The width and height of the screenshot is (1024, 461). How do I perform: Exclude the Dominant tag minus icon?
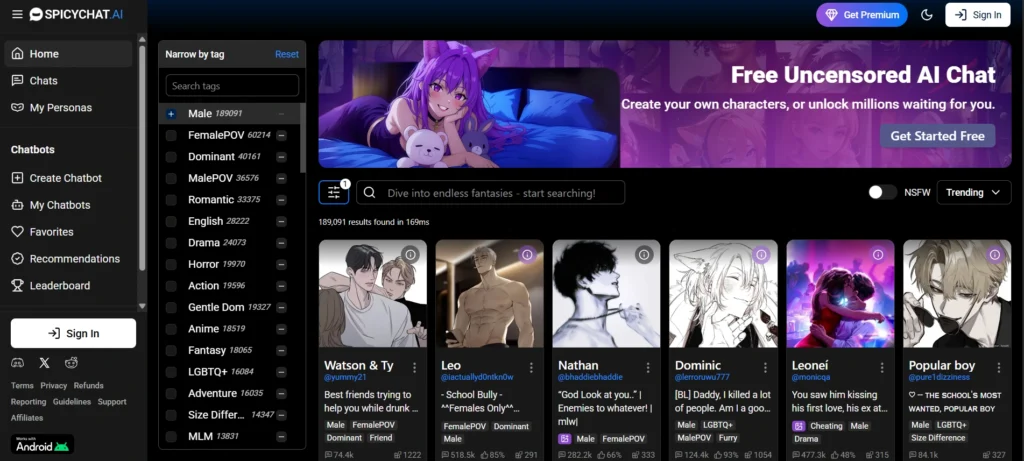281,157
